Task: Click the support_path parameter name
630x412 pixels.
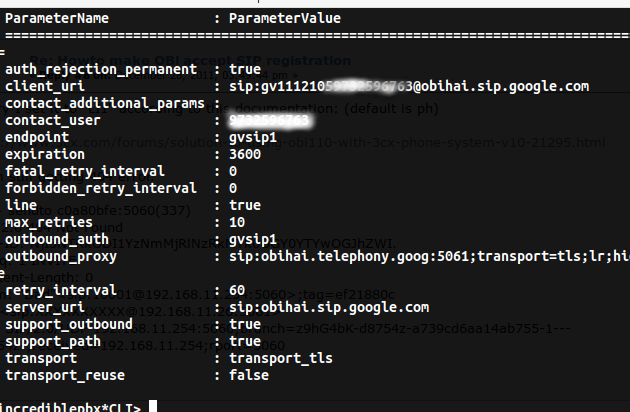Action: point(53,342)
